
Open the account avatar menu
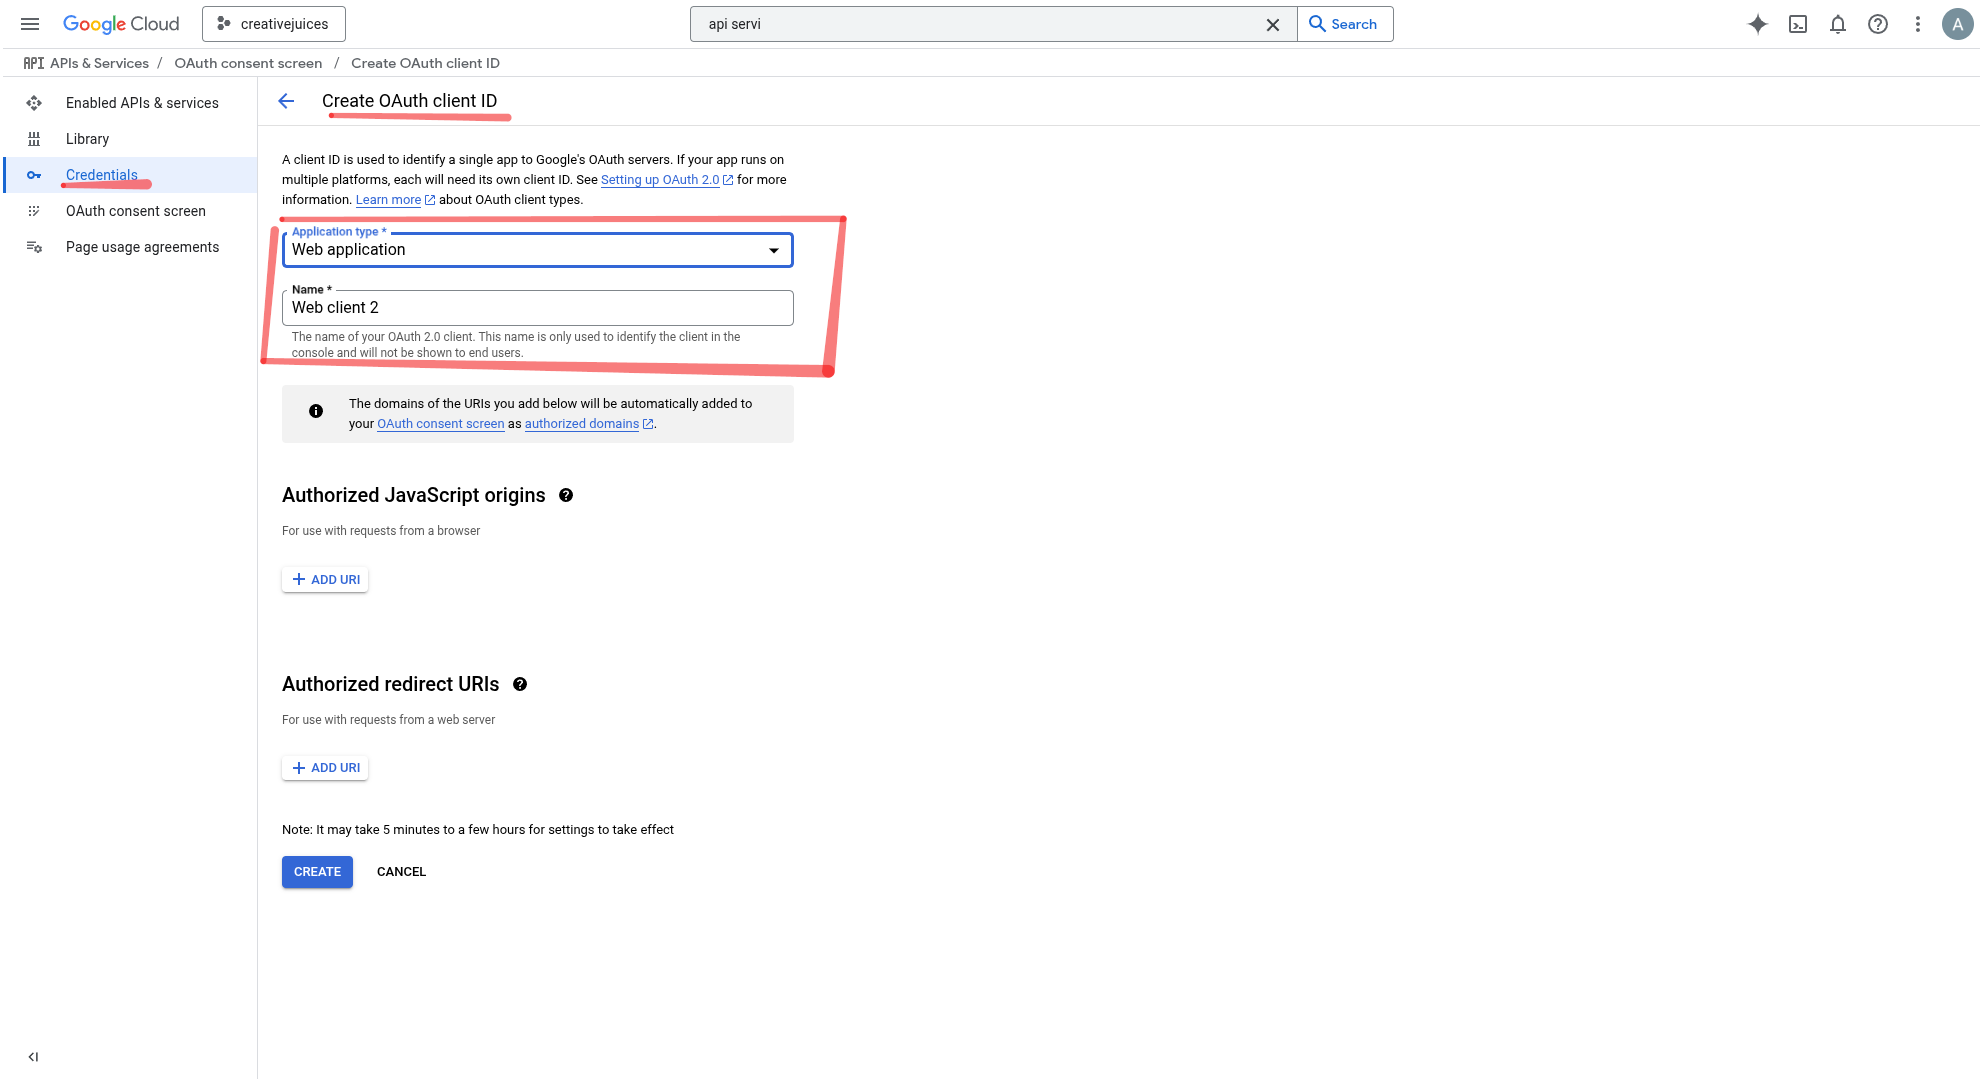click(1957, 24)
